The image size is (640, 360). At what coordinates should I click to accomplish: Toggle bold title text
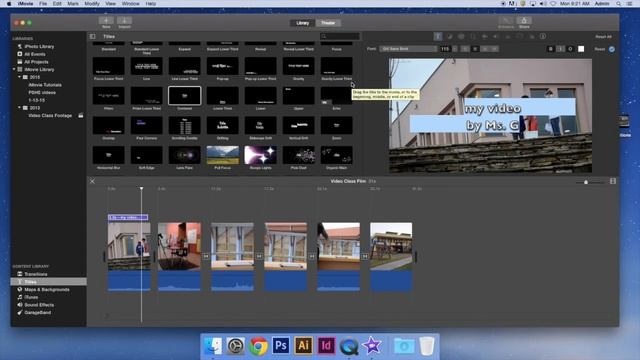pyautogui.click(x=550, y=49)
